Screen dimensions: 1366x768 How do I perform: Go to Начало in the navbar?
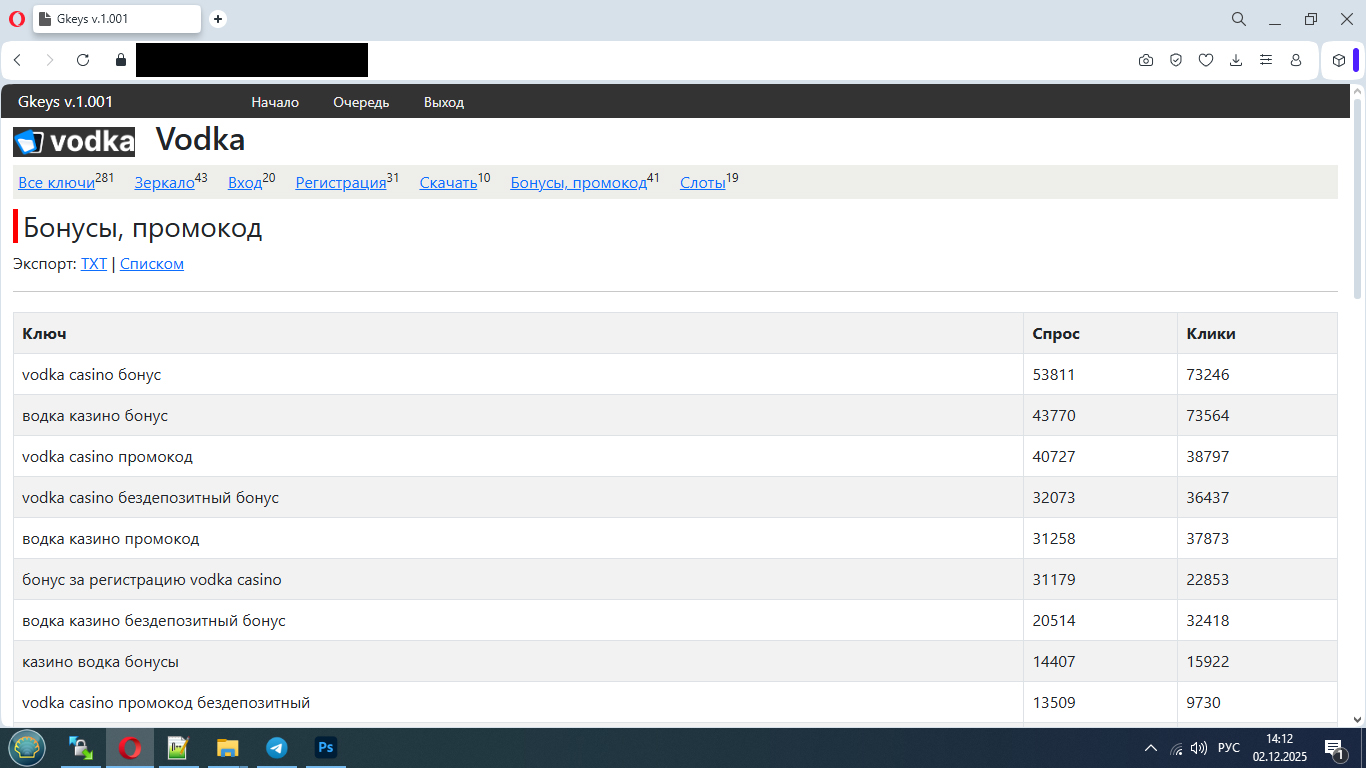275,102
